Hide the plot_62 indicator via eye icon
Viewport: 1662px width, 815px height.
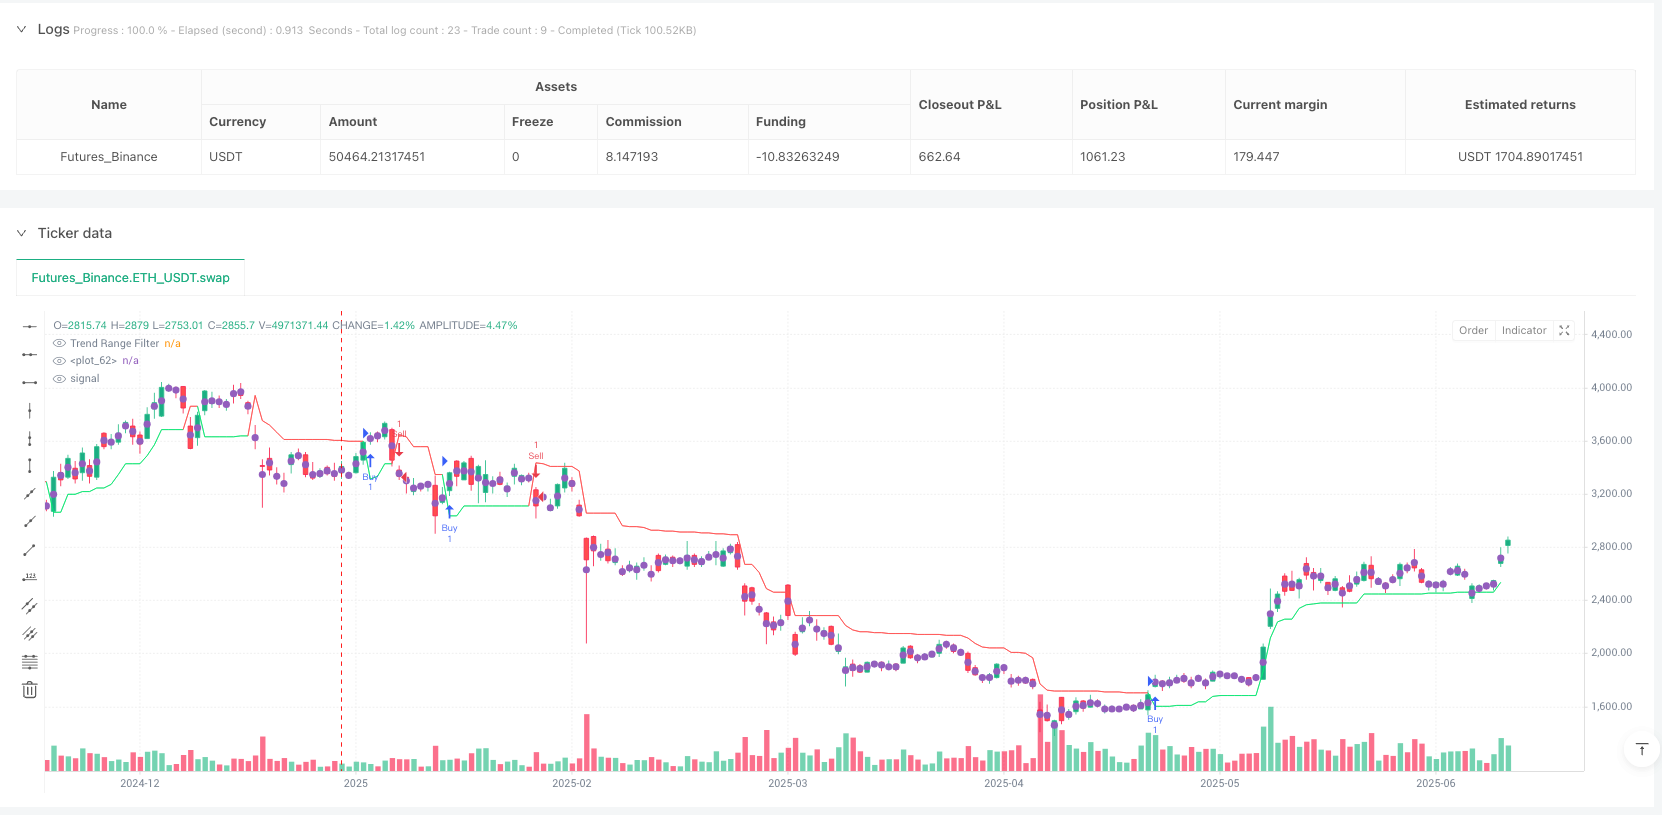coord(59,361)
